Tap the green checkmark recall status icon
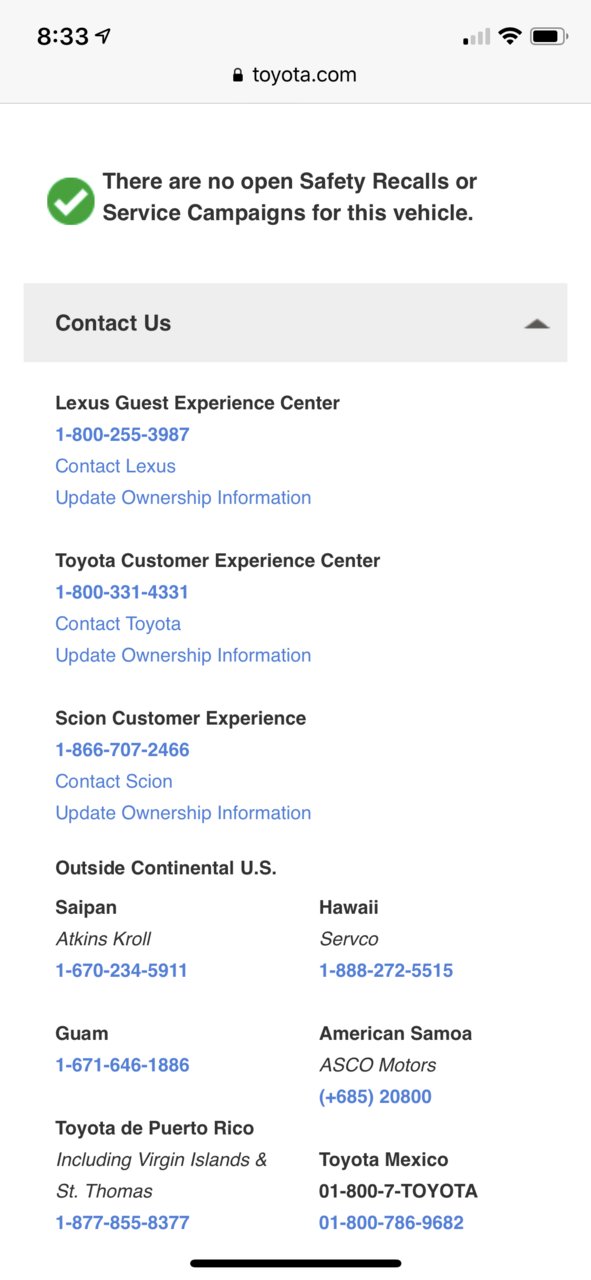This screenshot has width=591, height=1280. (x=71, y=201)
